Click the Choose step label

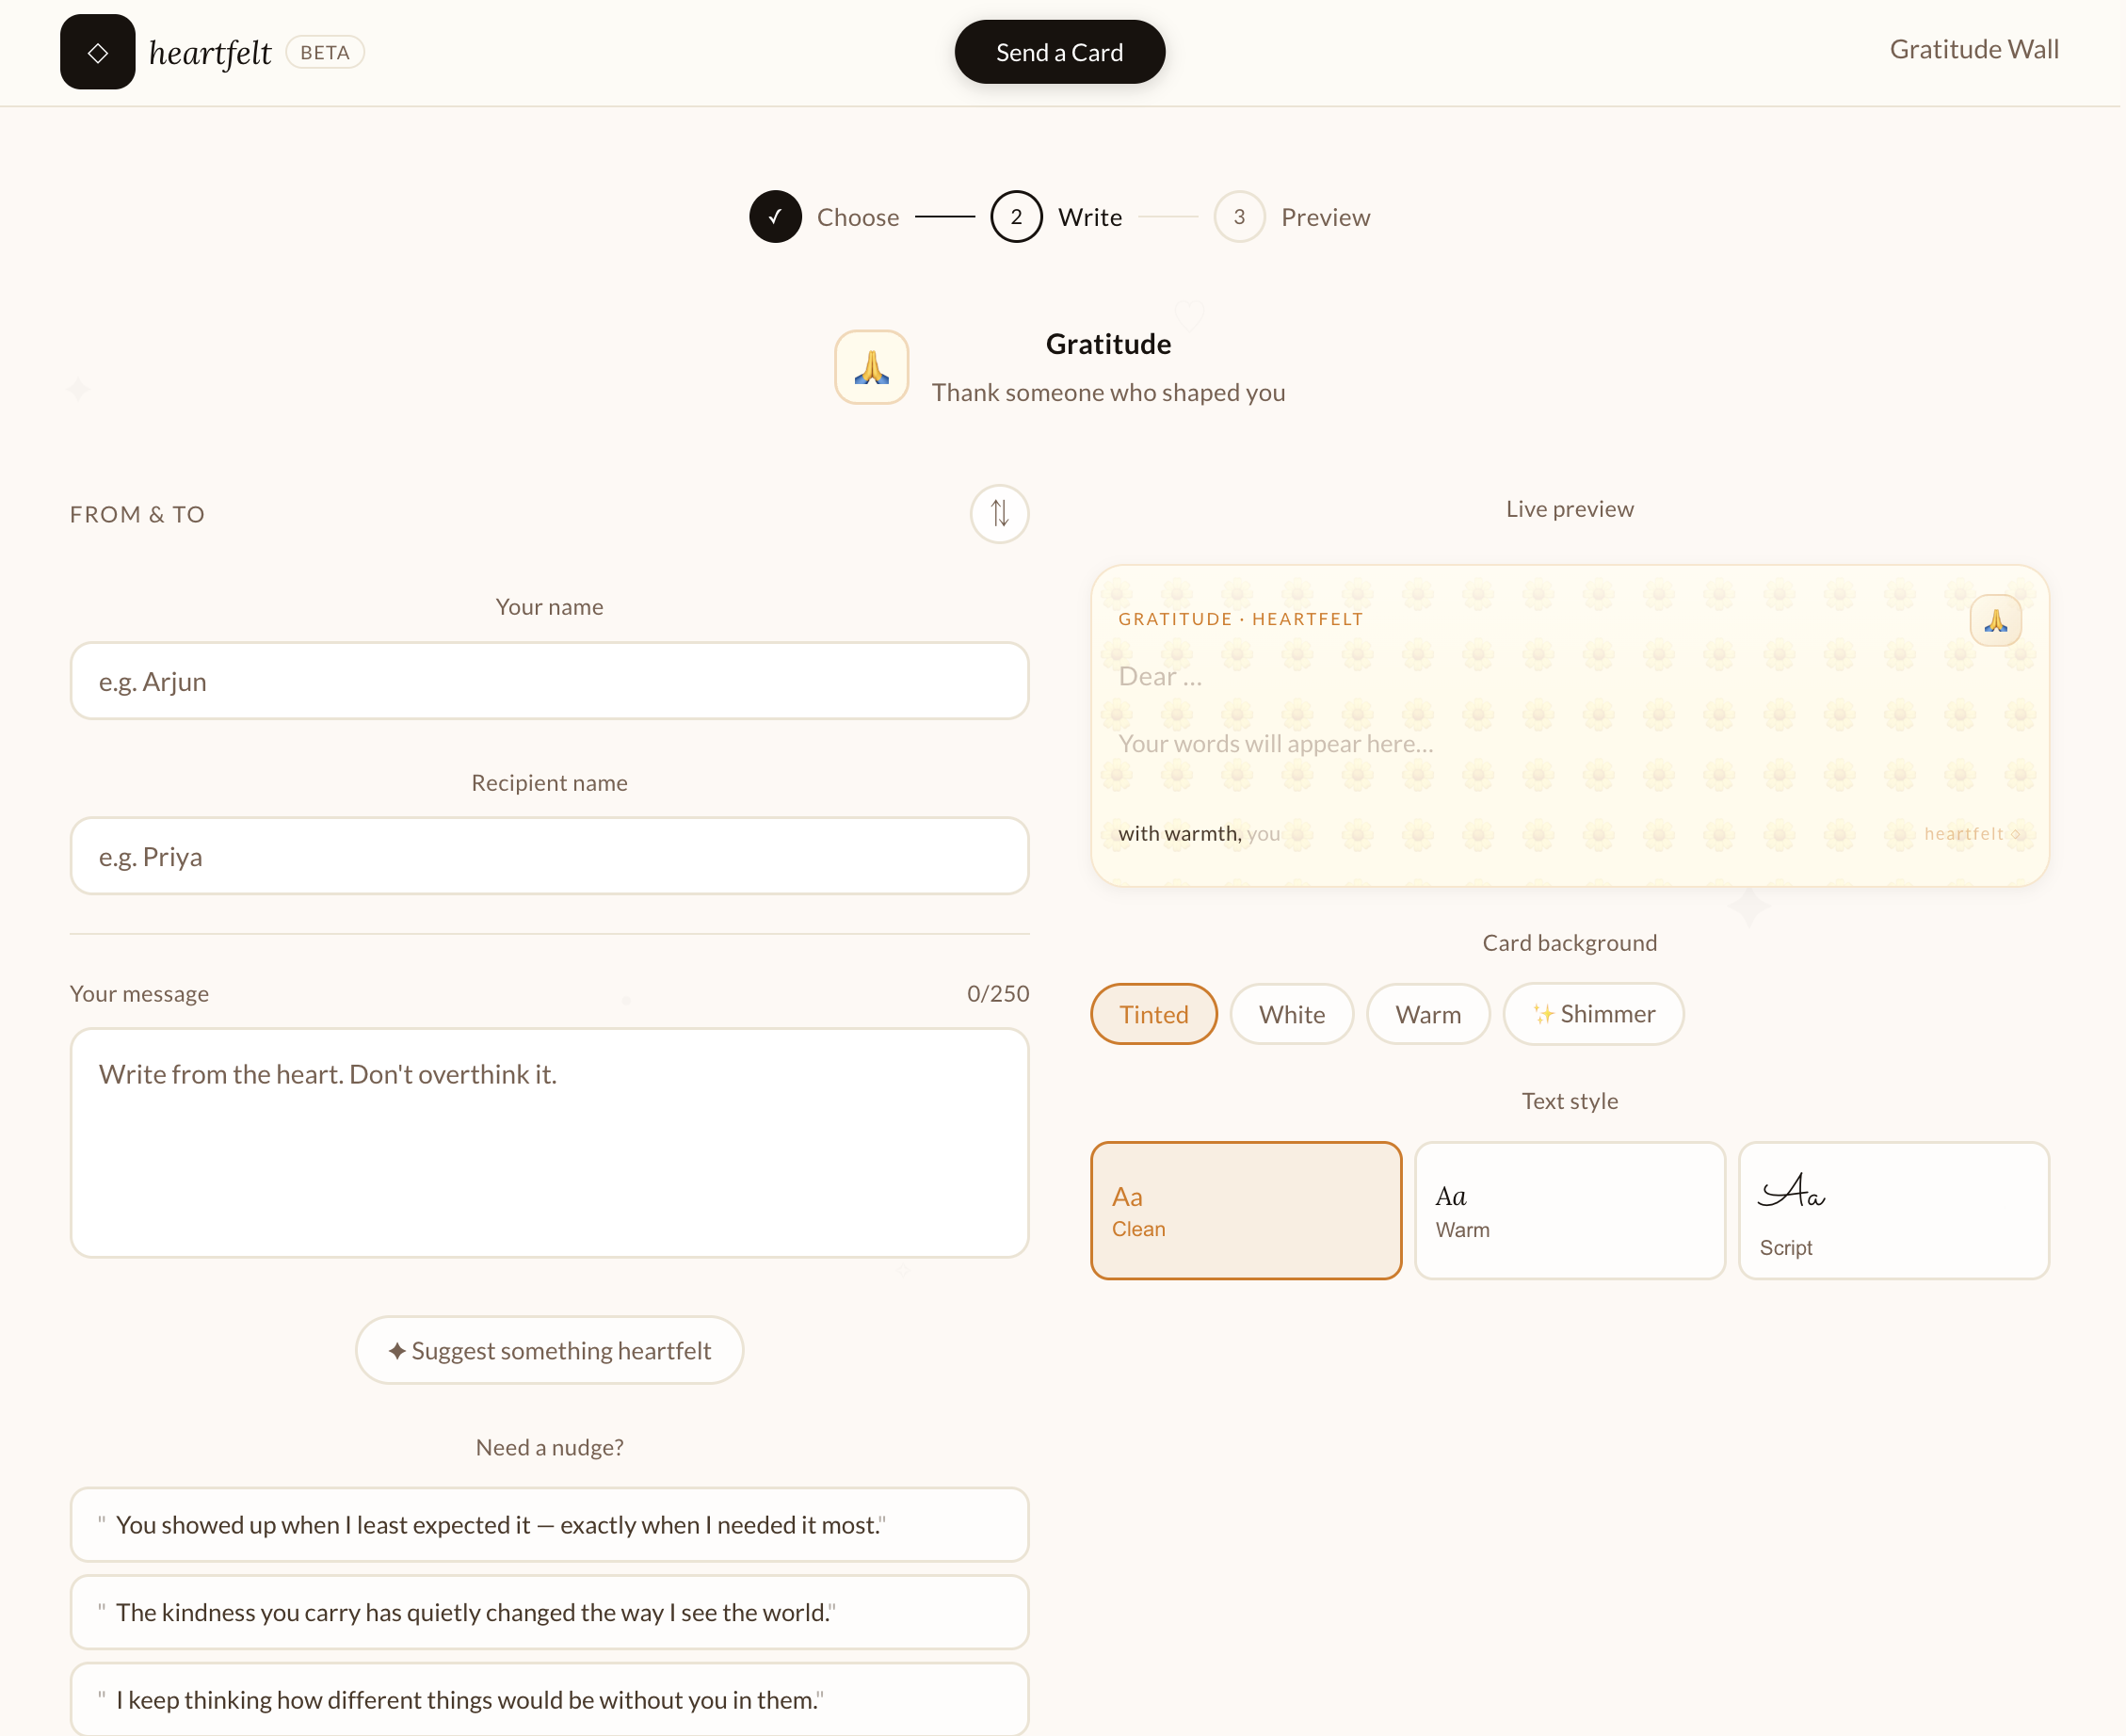pyautogui.click(x=857, y=217)
